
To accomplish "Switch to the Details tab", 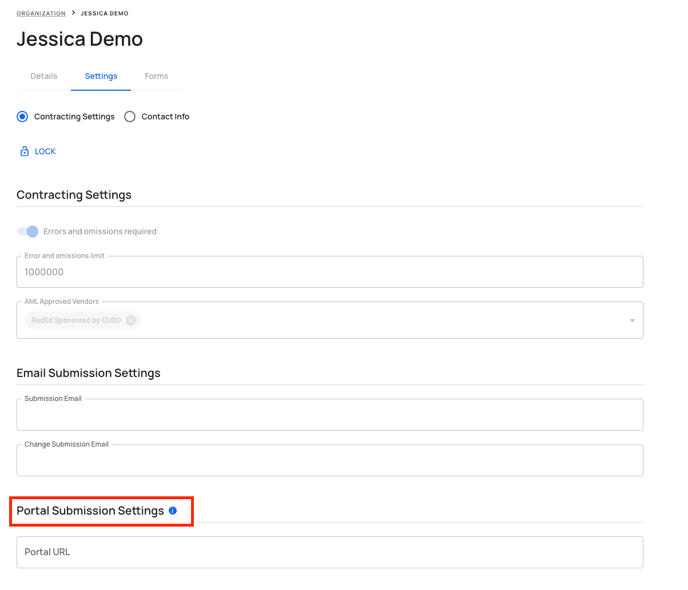I will point(44,76).
